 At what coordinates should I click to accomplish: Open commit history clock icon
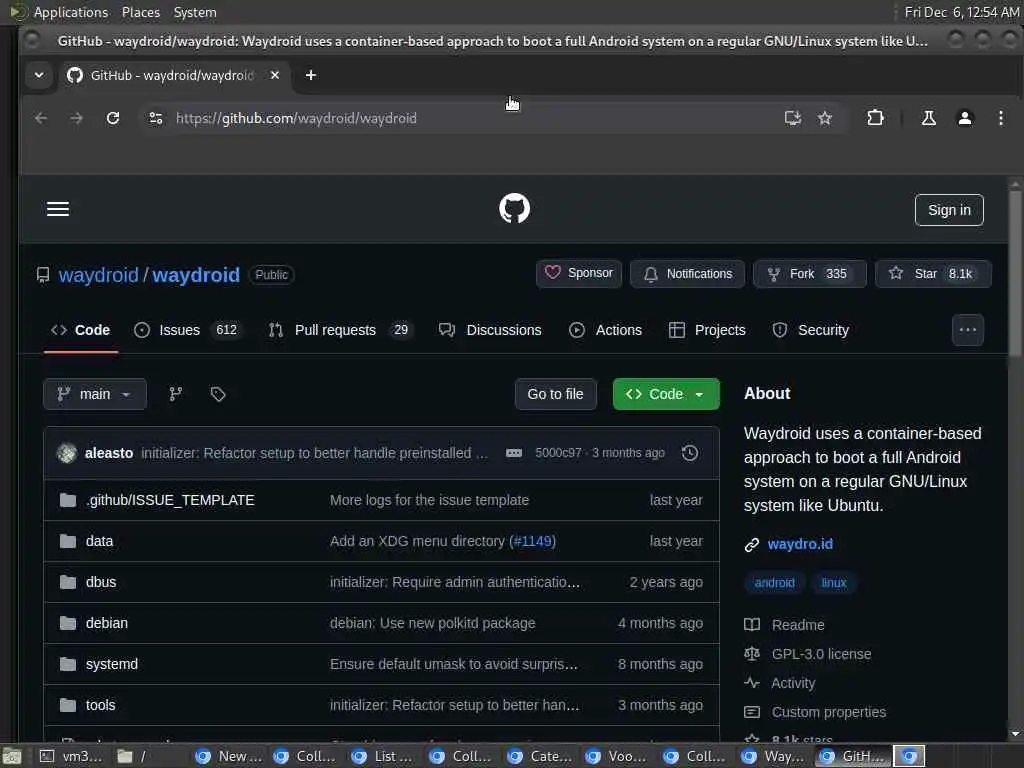[x=690, y=453]
